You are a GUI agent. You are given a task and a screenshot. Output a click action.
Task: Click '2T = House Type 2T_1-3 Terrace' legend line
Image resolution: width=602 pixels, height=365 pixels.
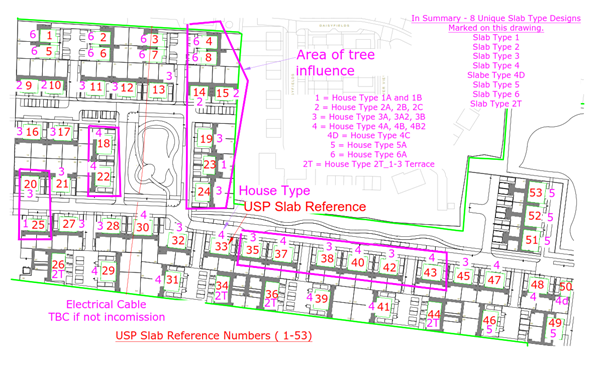tap(369, 164)
